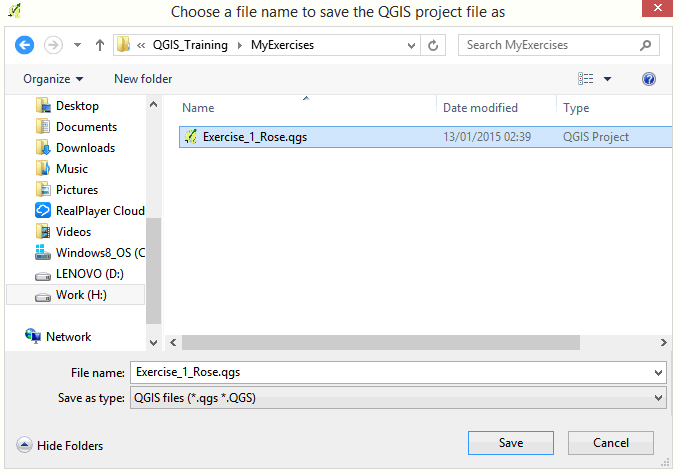
Task: Click the Work (H:) drive icon
Action: click(42, 297)
